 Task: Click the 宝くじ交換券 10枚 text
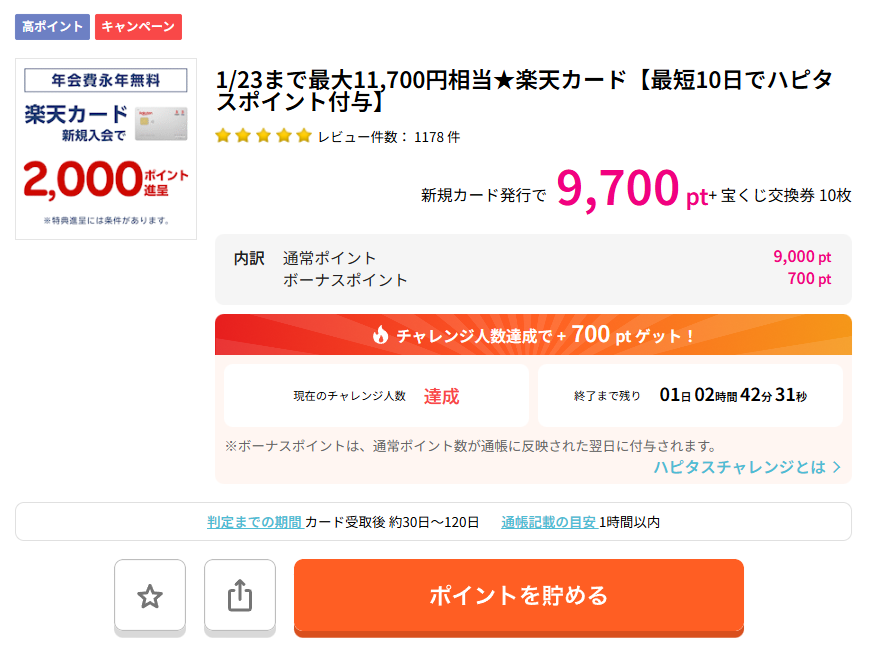tap(785, 196)
